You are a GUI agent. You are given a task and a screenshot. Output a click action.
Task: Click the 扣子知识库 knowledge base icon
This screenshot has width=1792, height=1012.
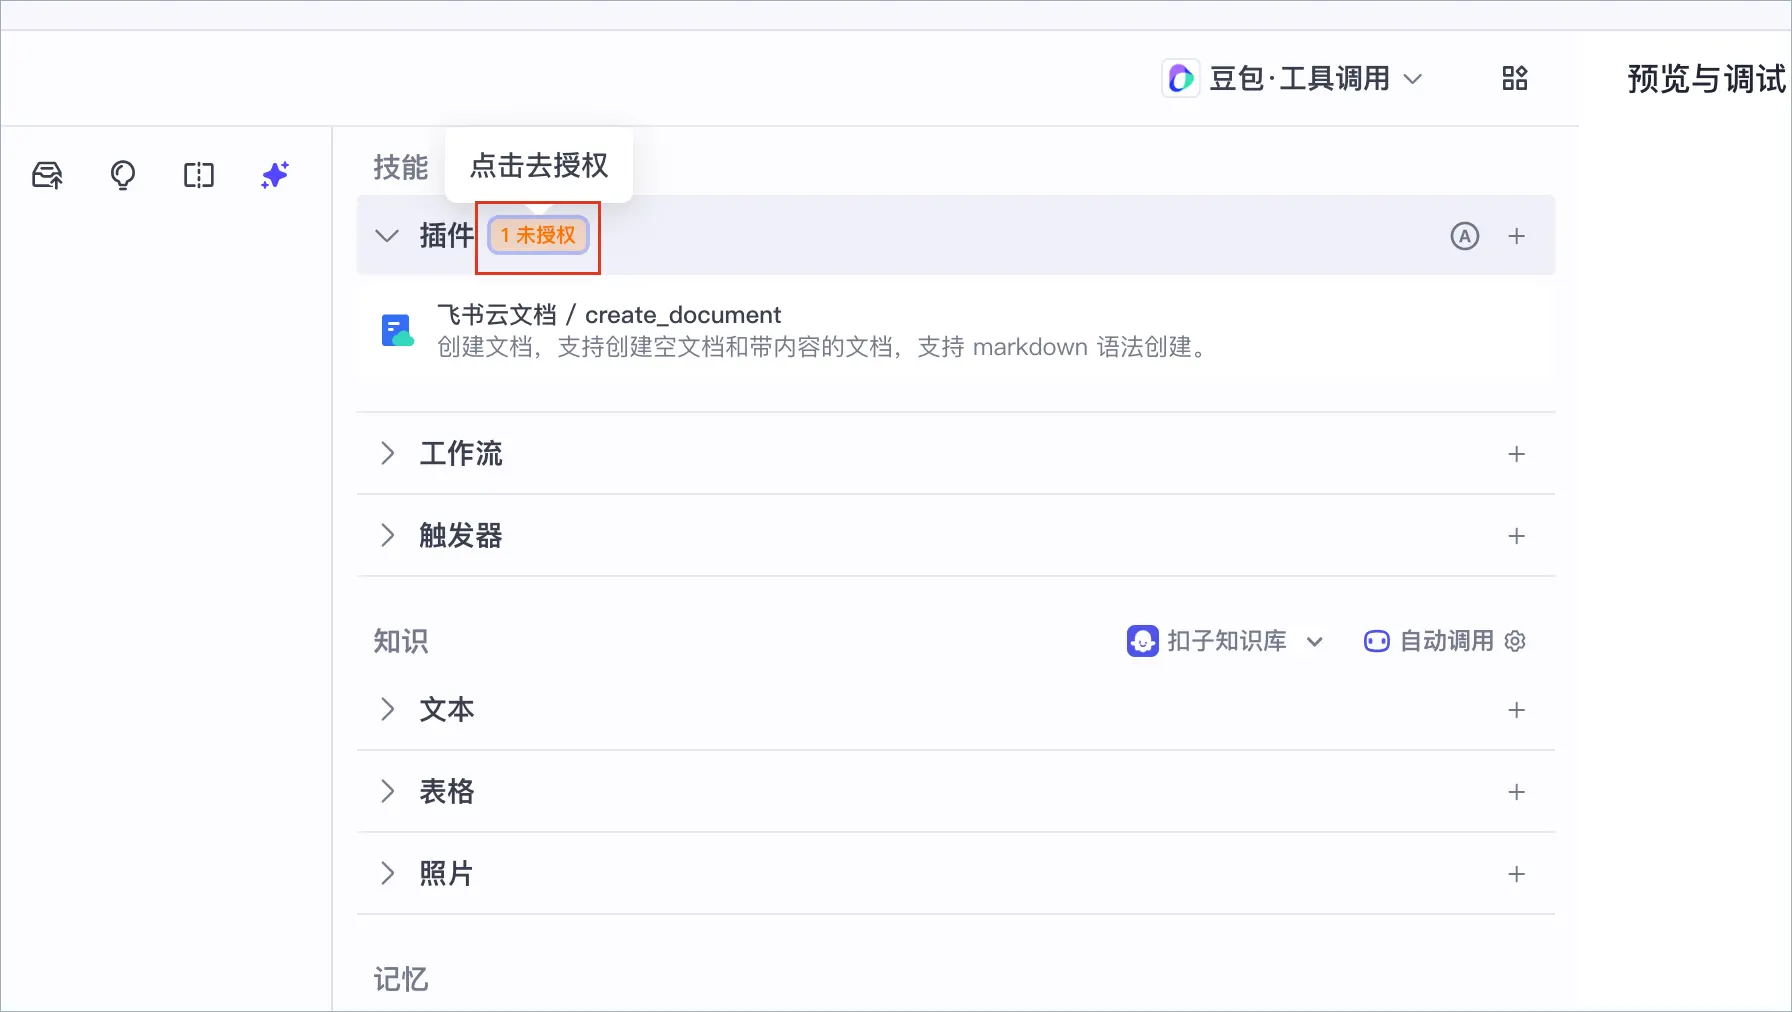pyautogui.click(x=1141, y=641)
